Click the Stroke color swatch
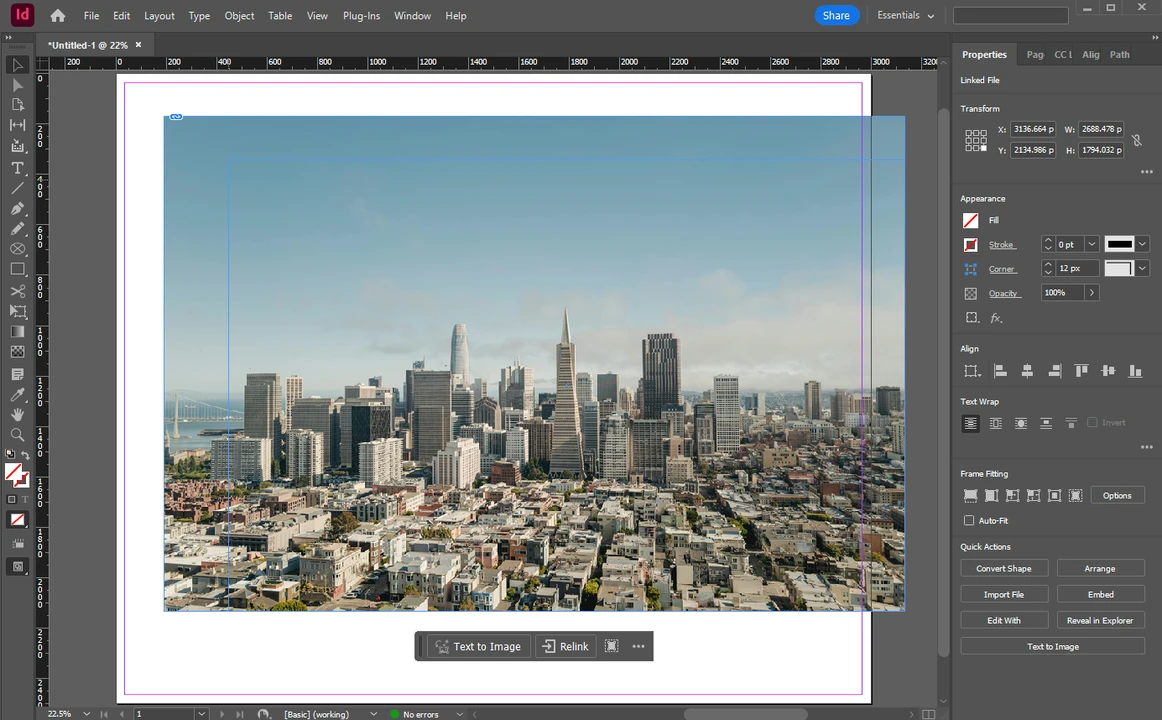The height and width of the screenshot is (720, 1162). pos(970,244)
